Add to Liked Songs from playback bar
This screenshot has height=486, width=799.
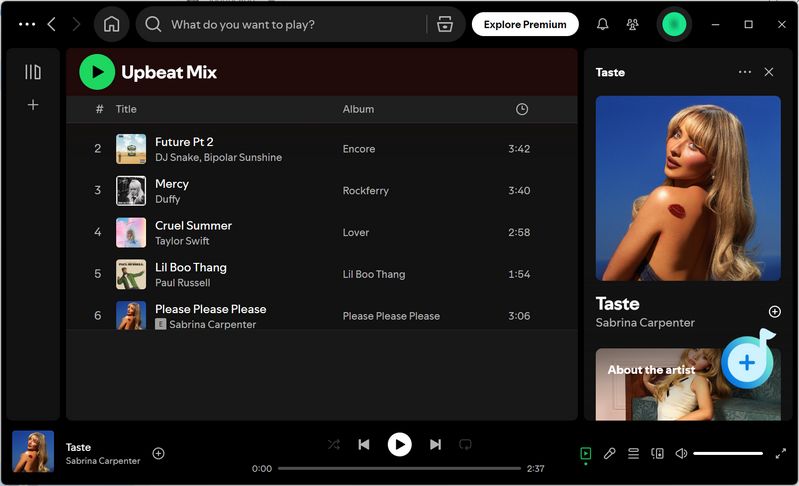point(158,453)
